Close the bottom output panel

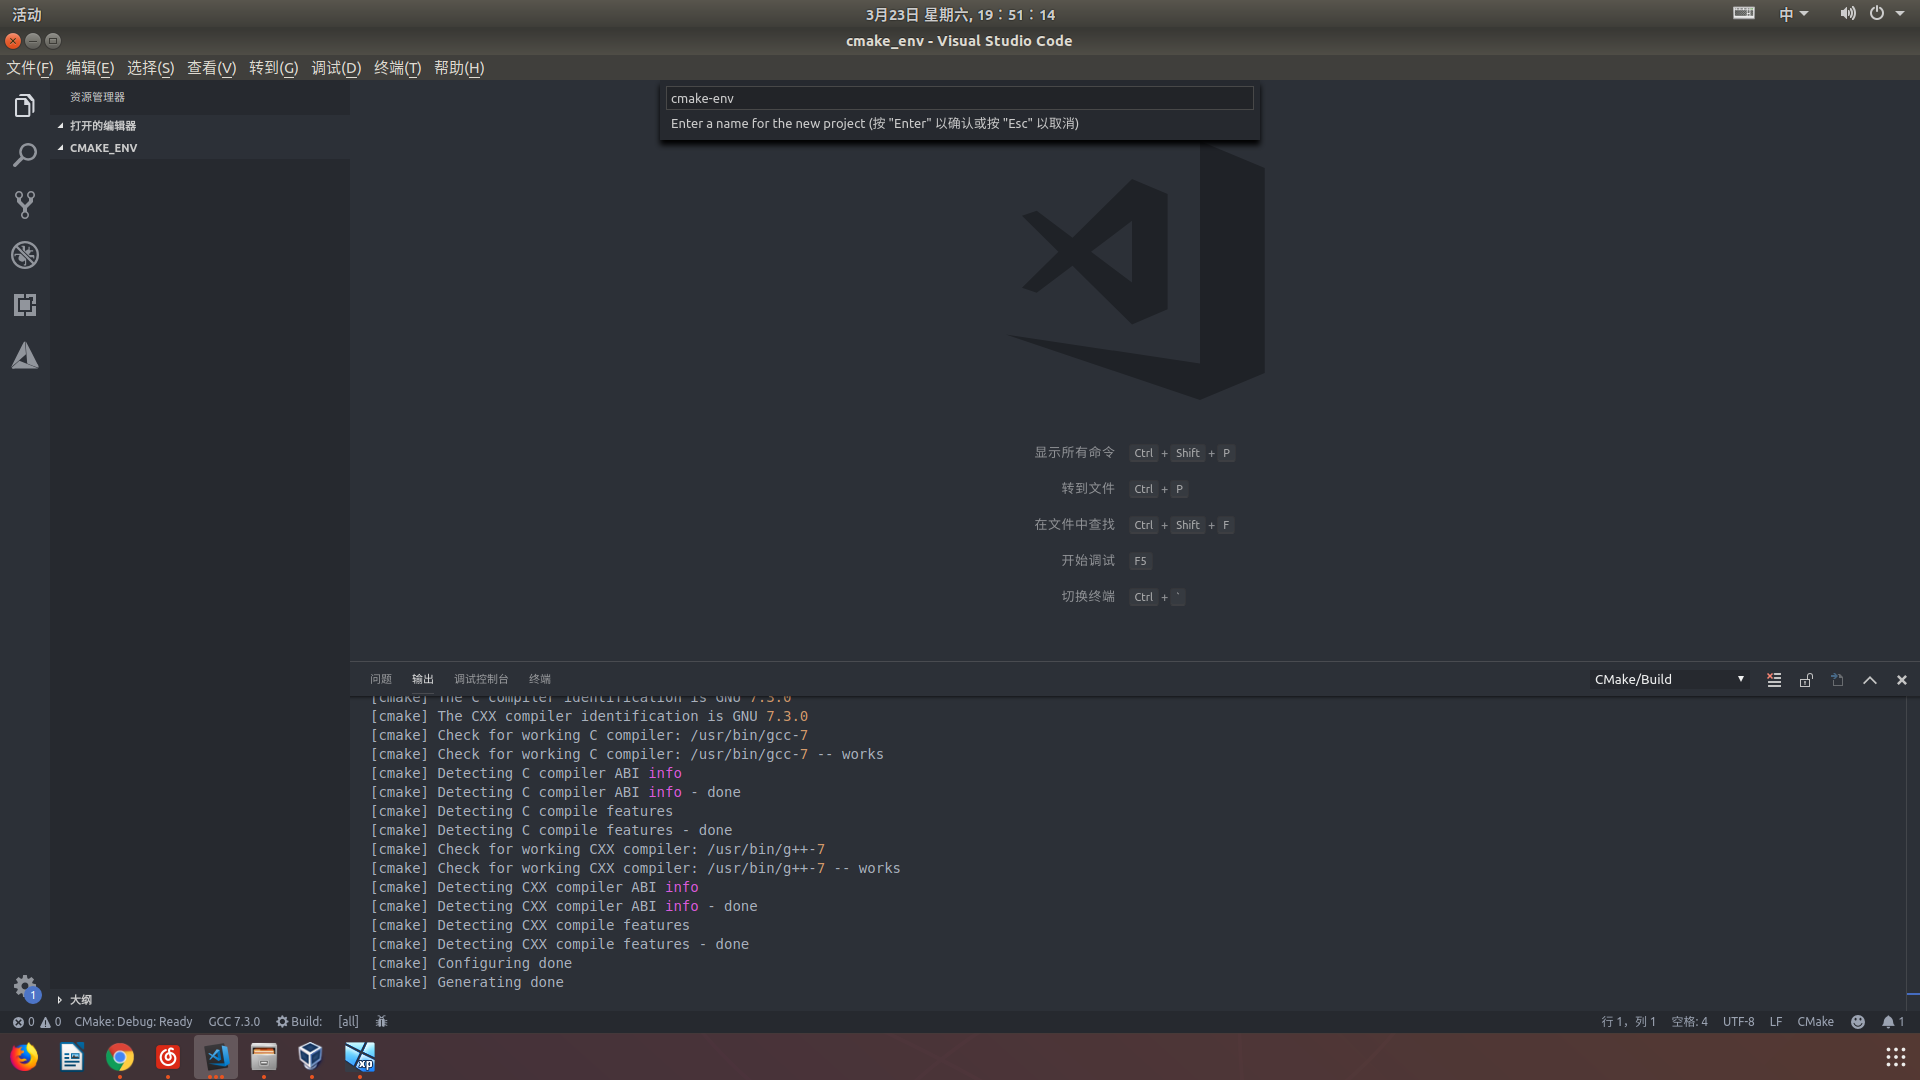tap(1902, 680)
